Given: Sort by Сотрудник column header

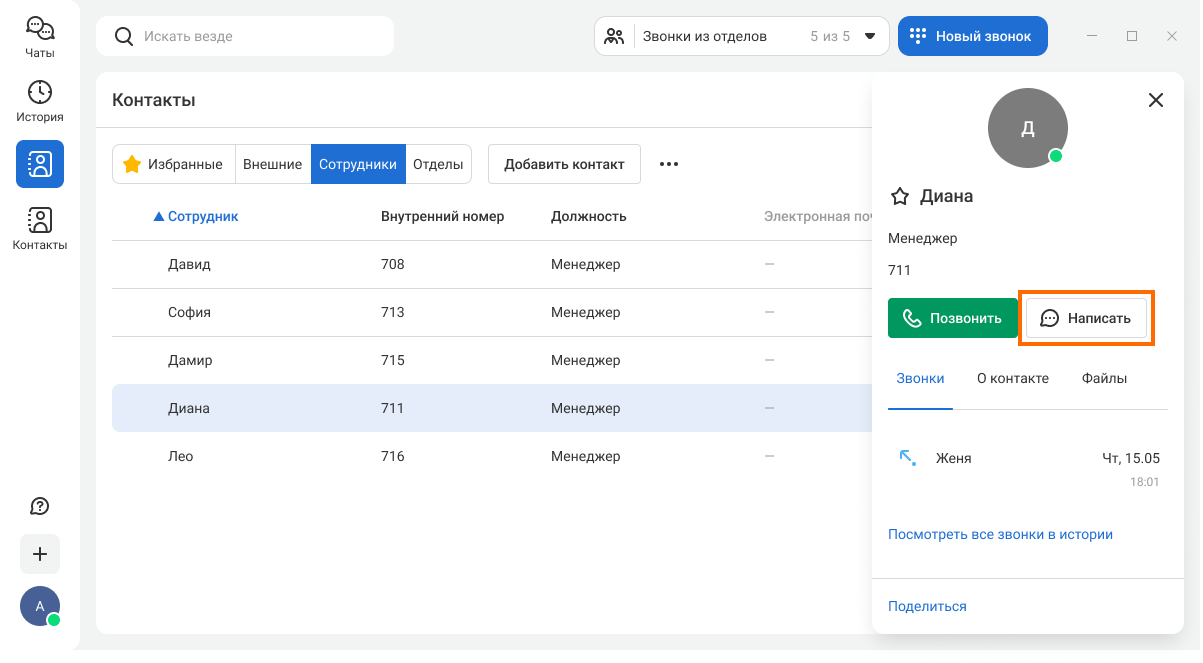Looking at the screenshot, I should (202, 216).
